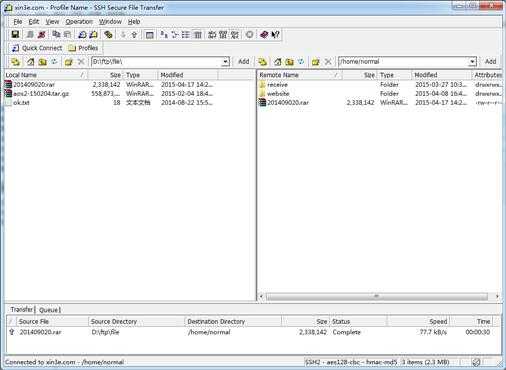The width and height of the screenshot is (506, 370).
Task: Open the View menu
Action: tap(52, 22)
